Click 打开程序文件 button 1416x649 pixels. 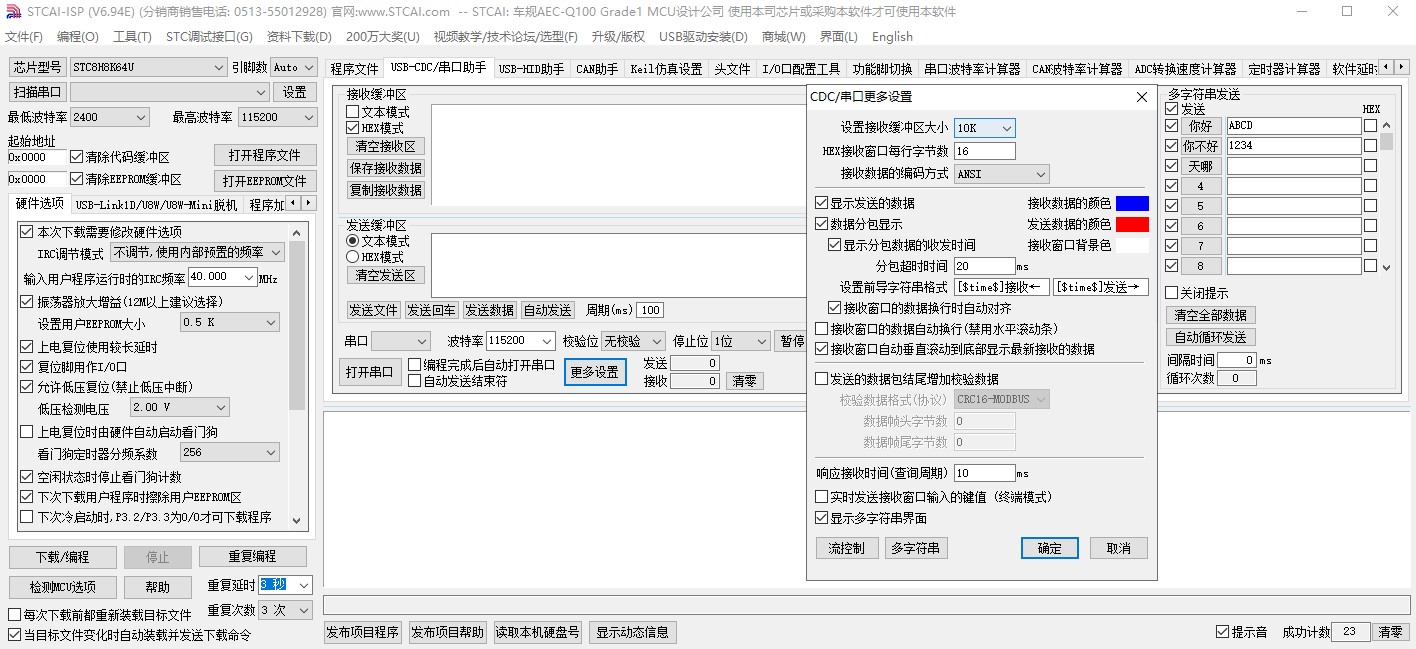tap(265, 155)
